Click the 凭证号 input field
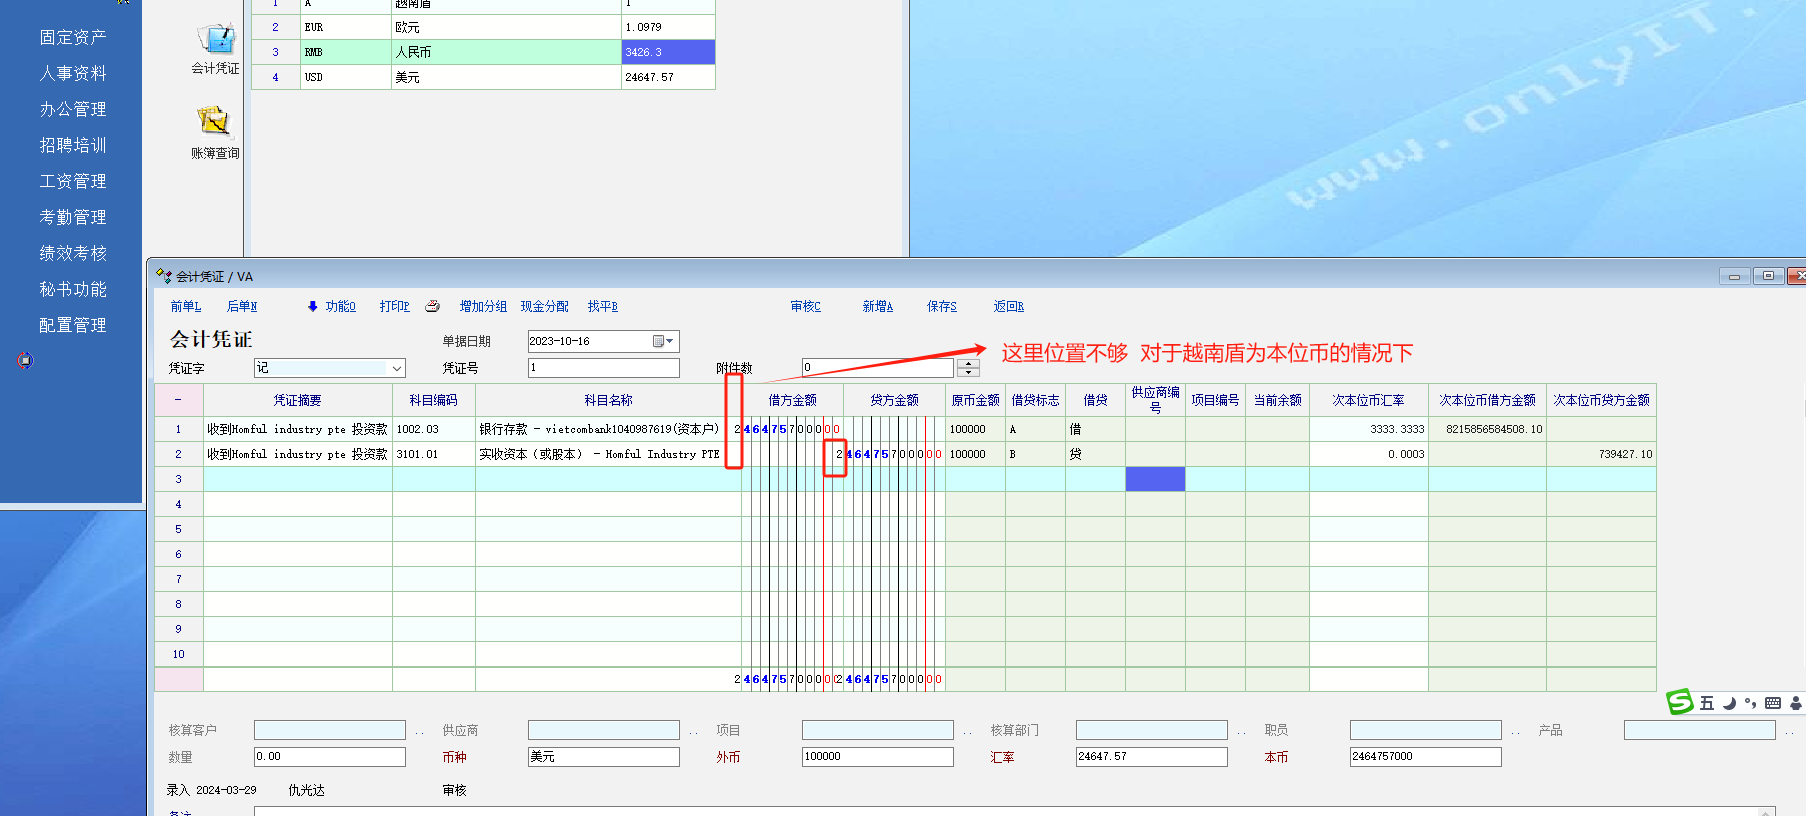 point(603,368)
